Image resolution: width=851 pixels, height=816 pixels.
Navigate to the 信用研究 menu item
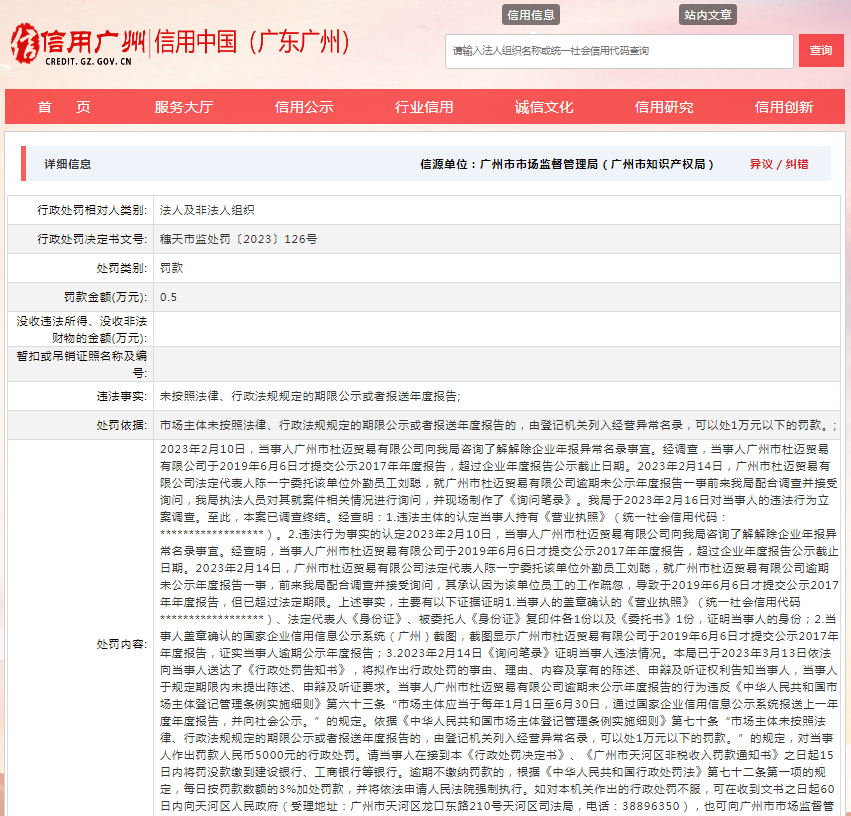point(664,108)
